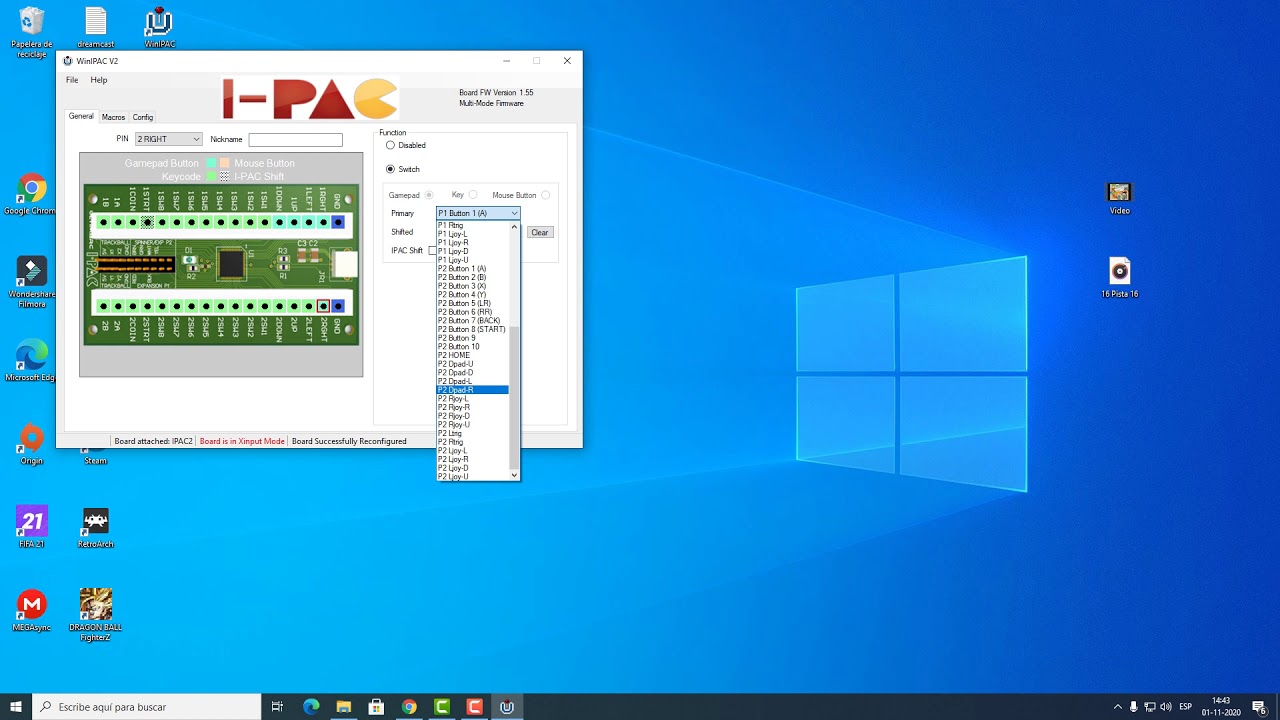Screen dimensions: 1280x720
Task: Switch to the Config tab
Action: (x=143, y=117)
